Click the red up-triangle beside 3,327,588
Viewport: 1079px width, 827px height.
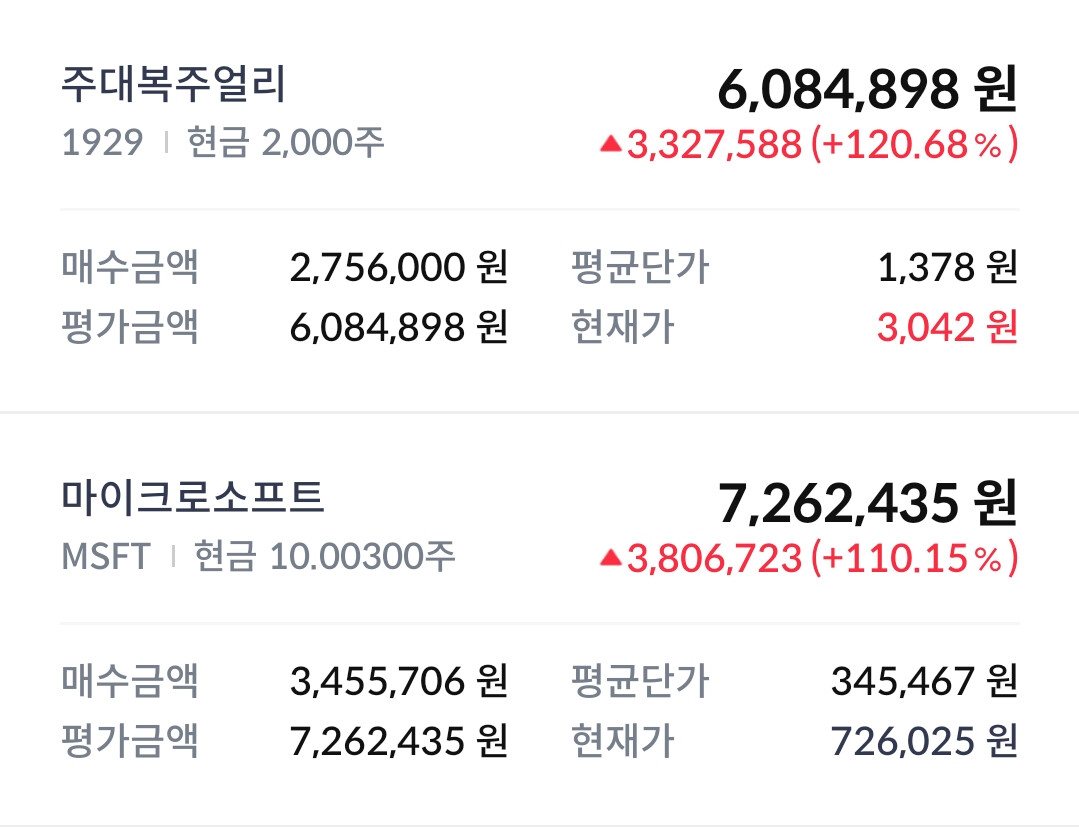point(611,145)
